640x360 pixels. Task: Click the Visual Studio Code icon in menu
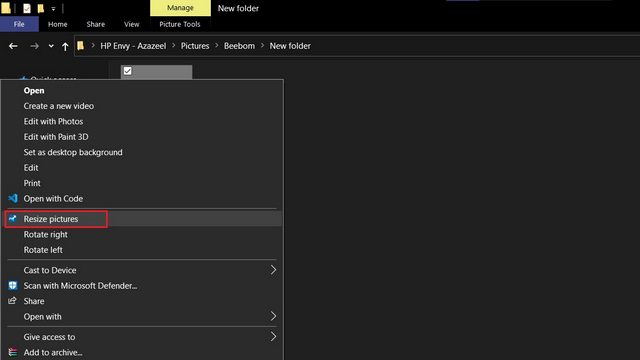13,198
